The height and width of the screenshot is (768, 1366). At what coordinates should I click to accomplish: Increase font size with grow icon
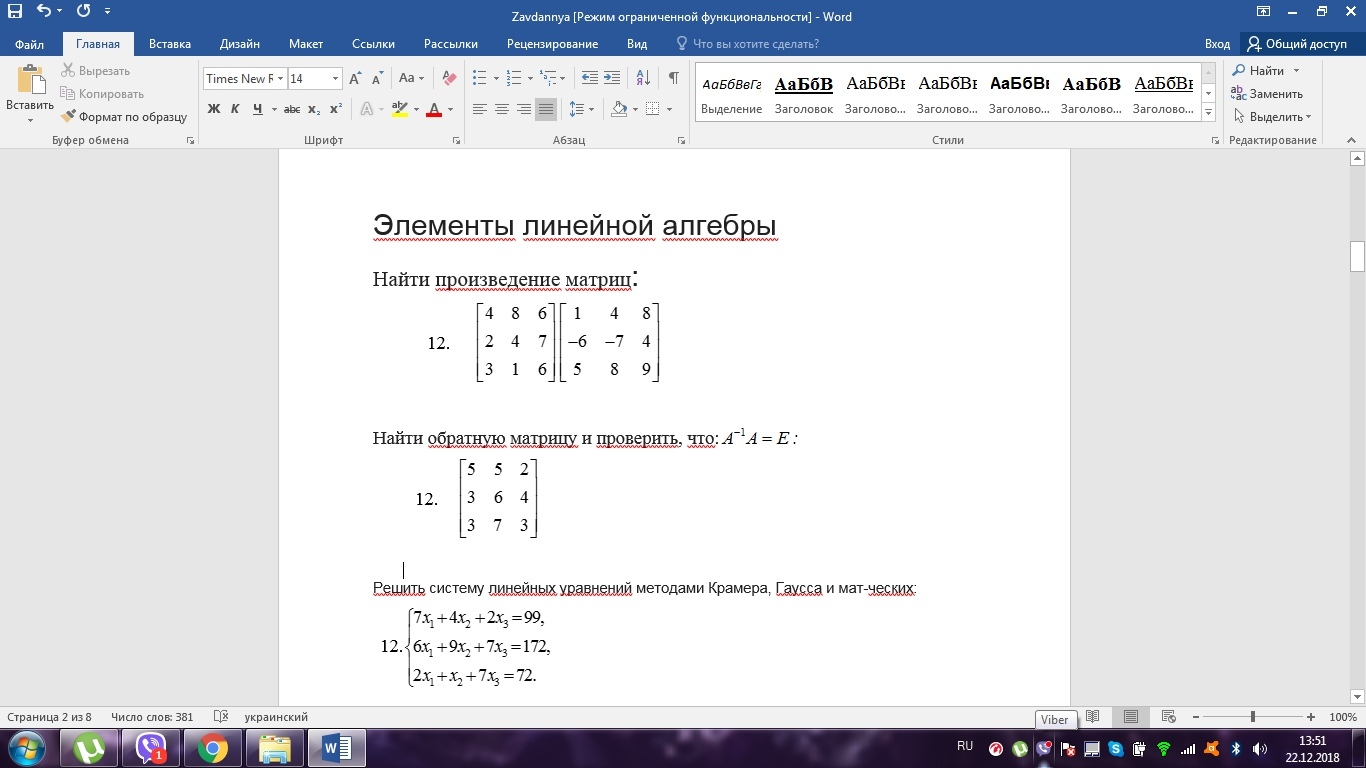(355, 78)
